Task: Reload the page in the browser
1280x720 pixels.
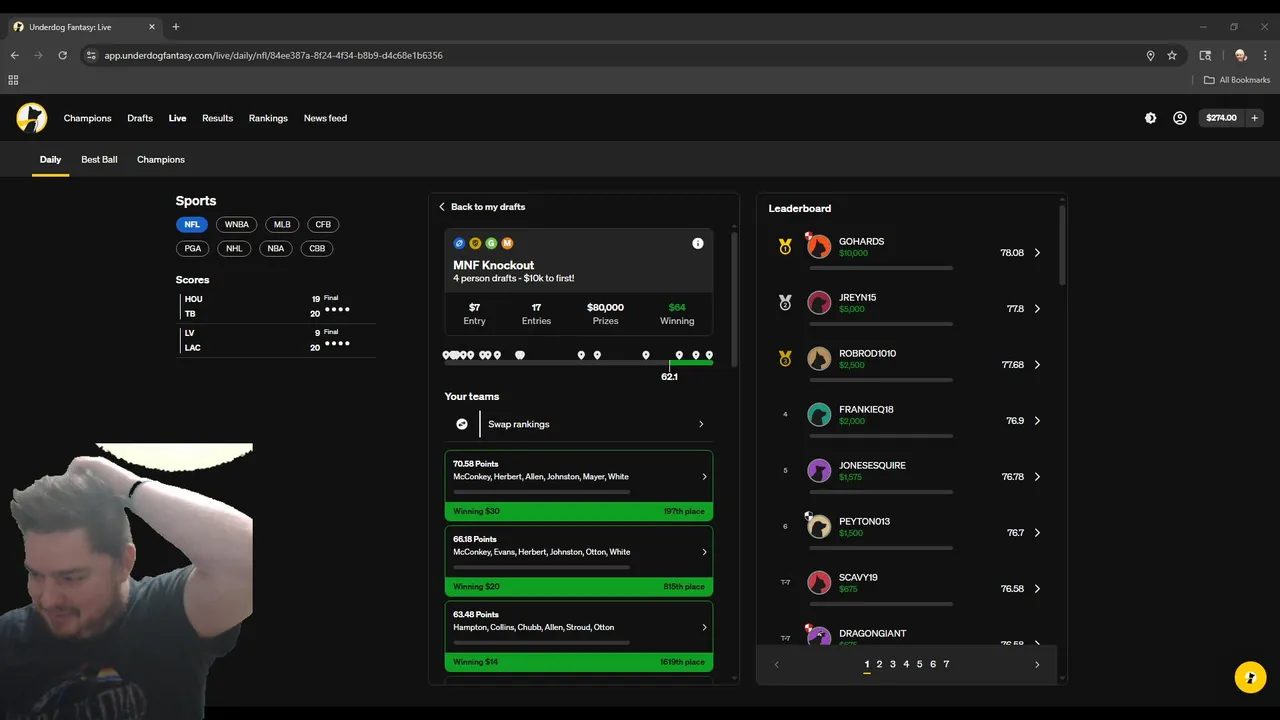Action: (x=62, y=55)
